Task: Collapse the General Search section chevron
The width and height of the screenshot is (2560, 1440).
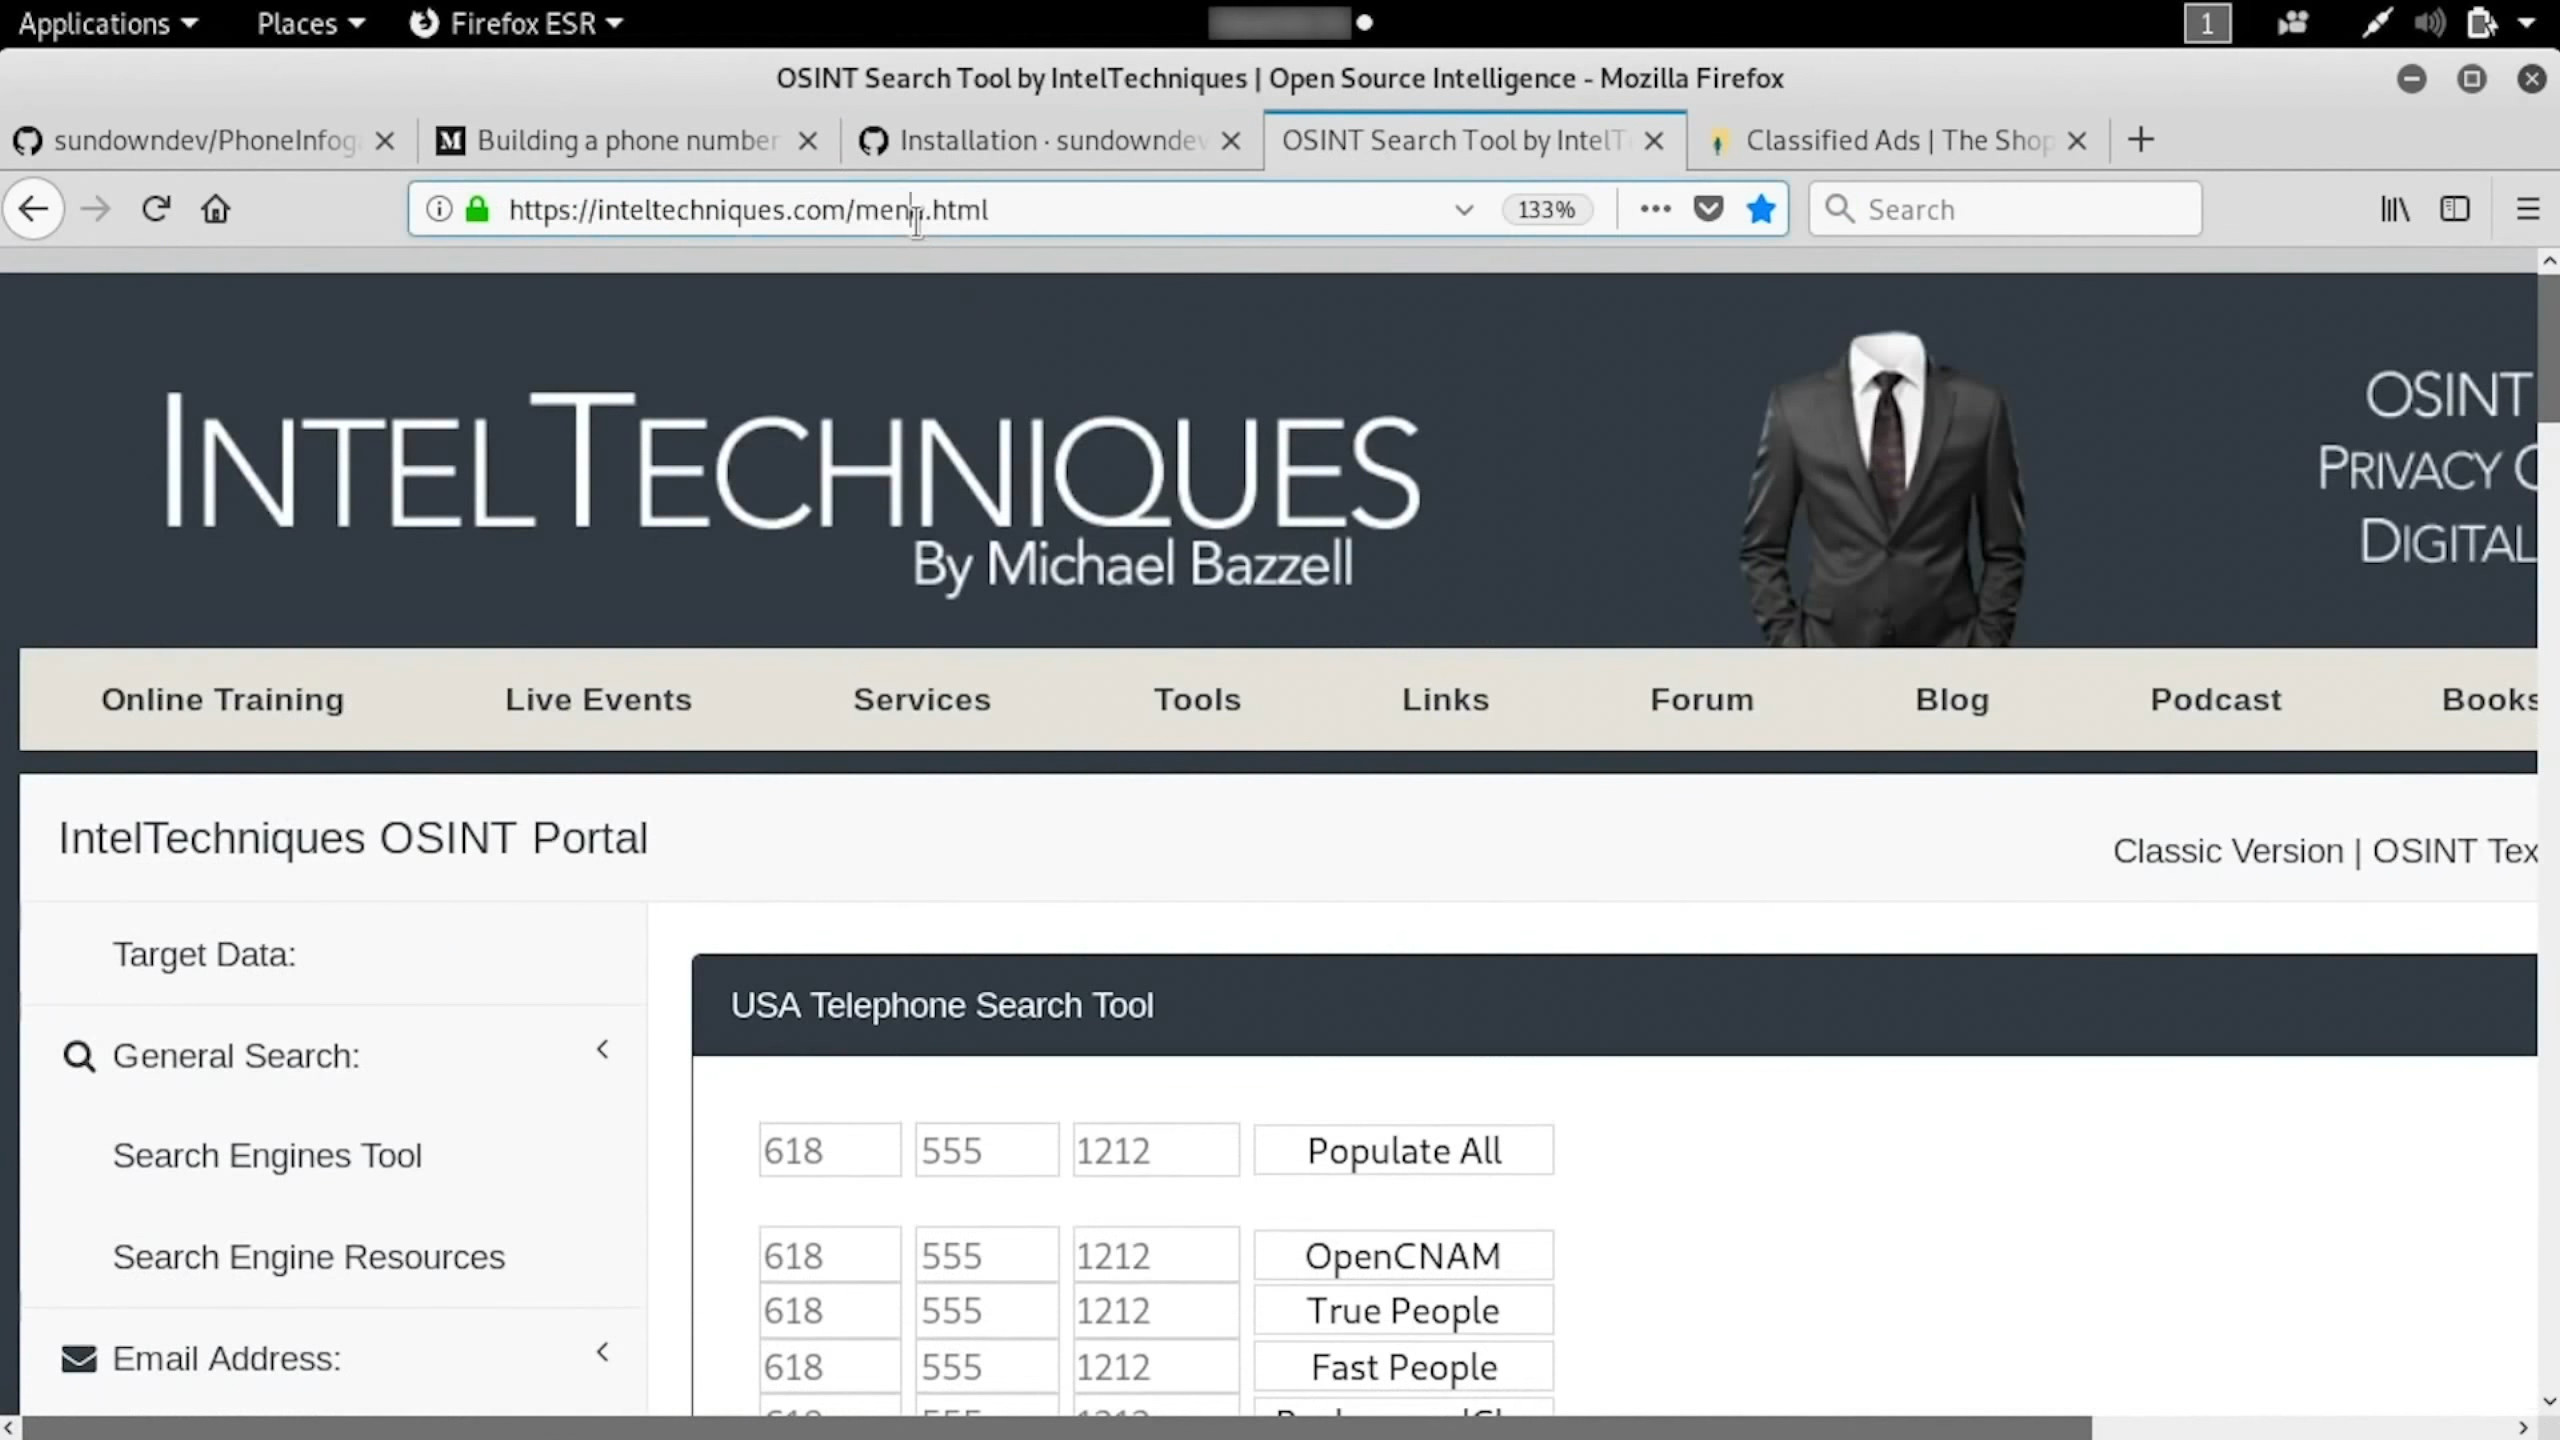Action: tap(602, 1049)
